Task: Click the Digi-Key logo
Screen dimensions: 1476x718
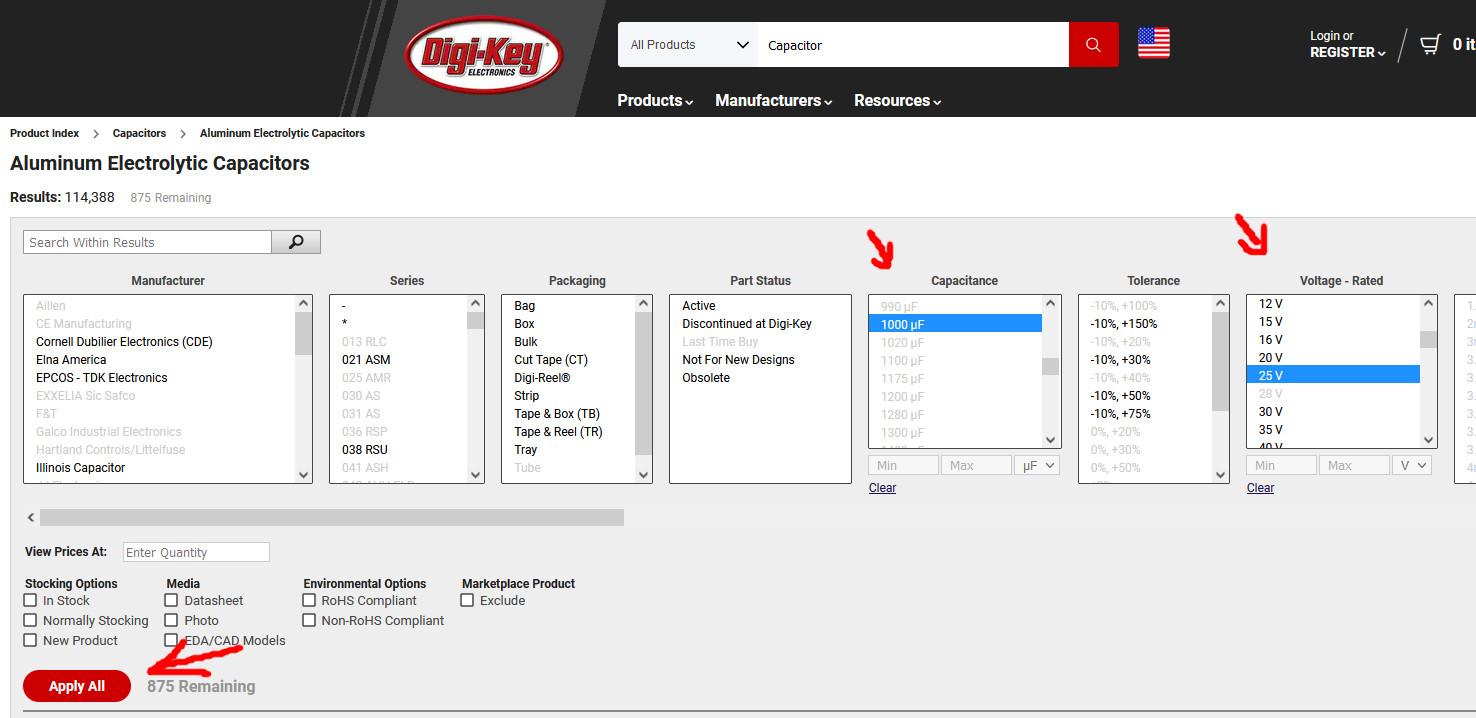Action: click(484, 55)
